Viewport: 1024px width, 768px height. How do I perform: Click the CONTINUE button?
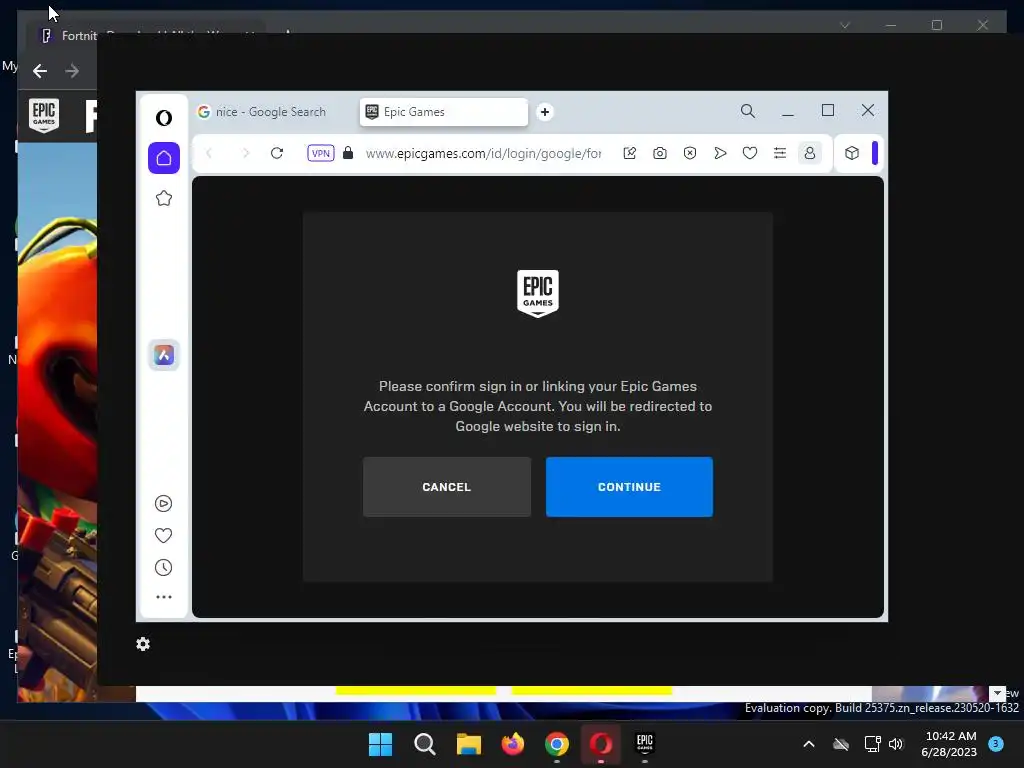point(630,487)
